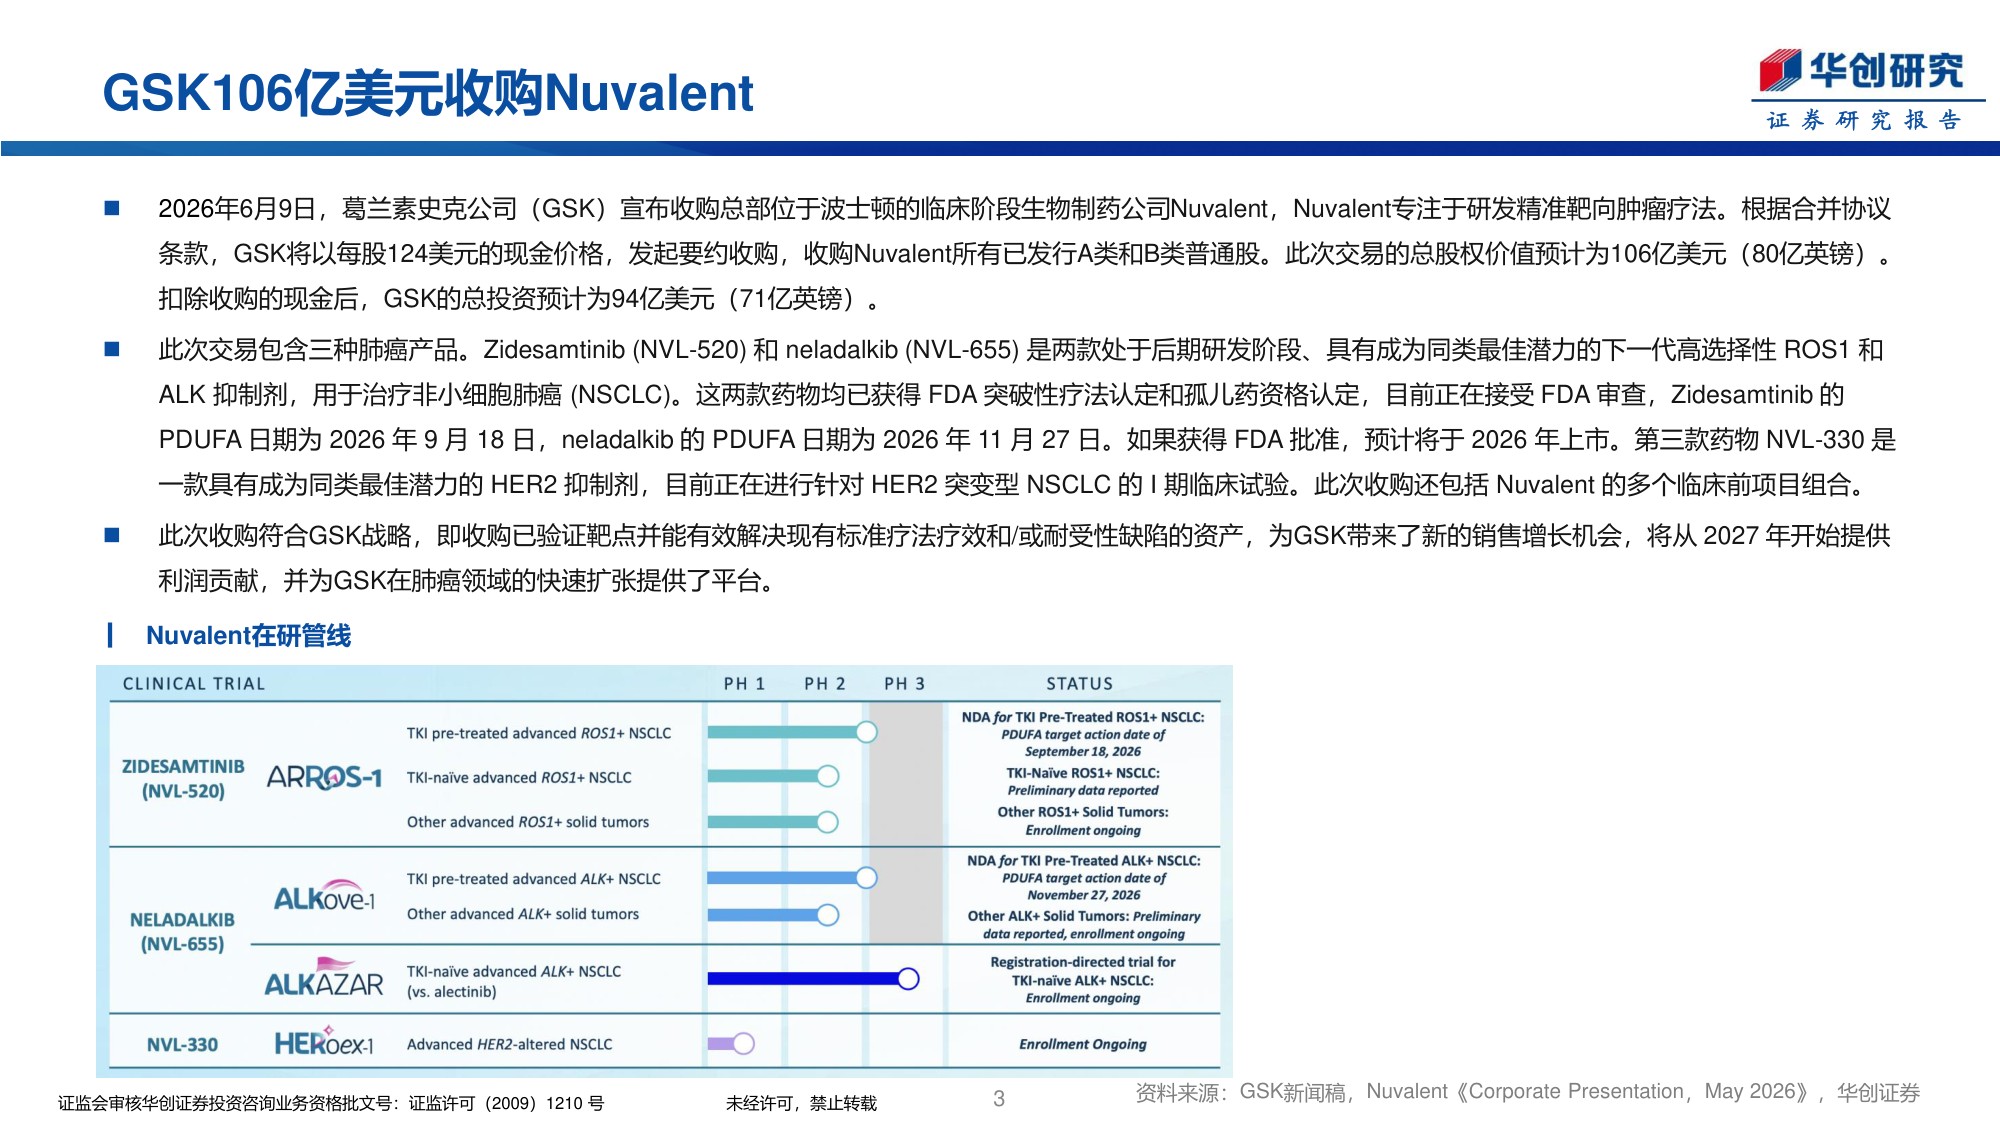The image size is (2000, 1125).
Task: Select the CLINICAL TRIAL column header
Action: pos(194,684)
